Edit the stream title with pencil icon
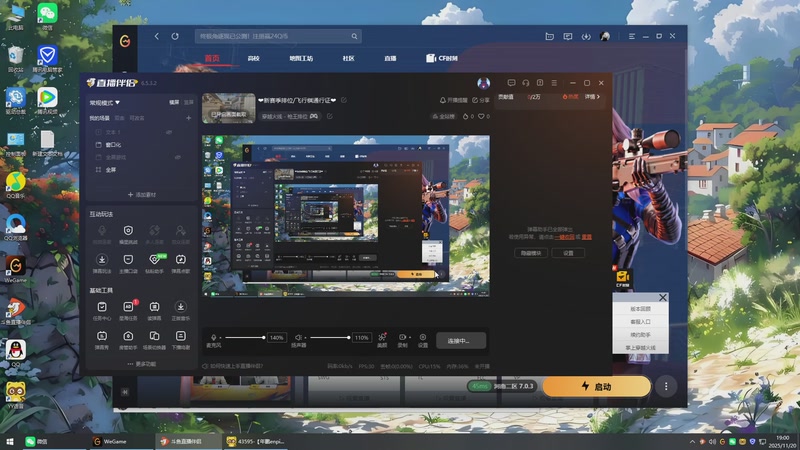Image resolution: width=800 pixels, height=450 pixels. click(x=344, y=100)
